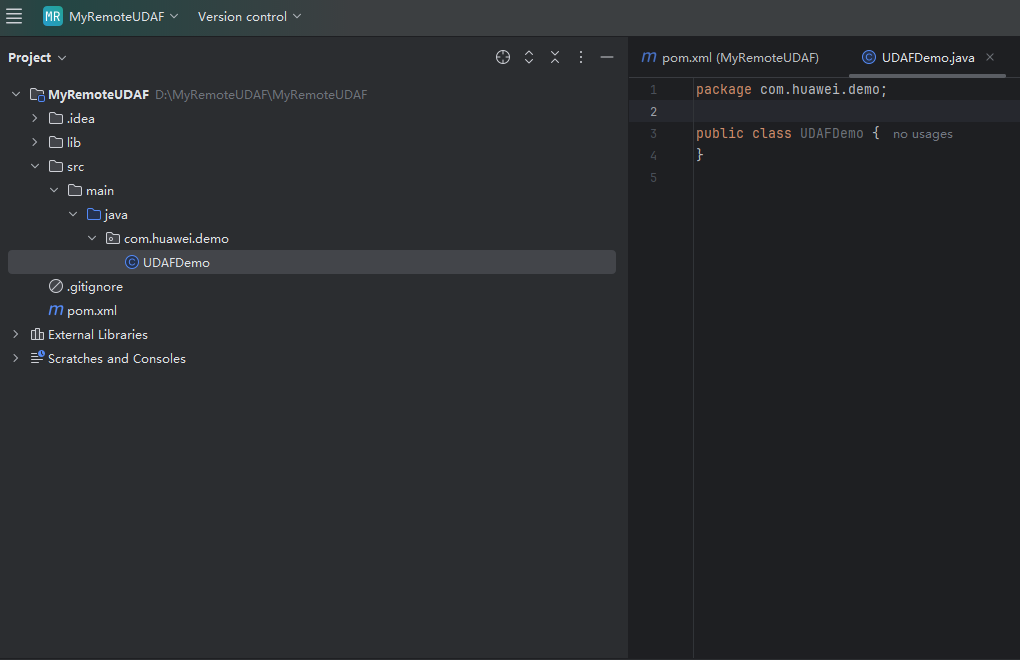Click the .gitignore file icon
Image resolution: width=1020 pixels, height=660 pixels.
[x=56, y=286]
